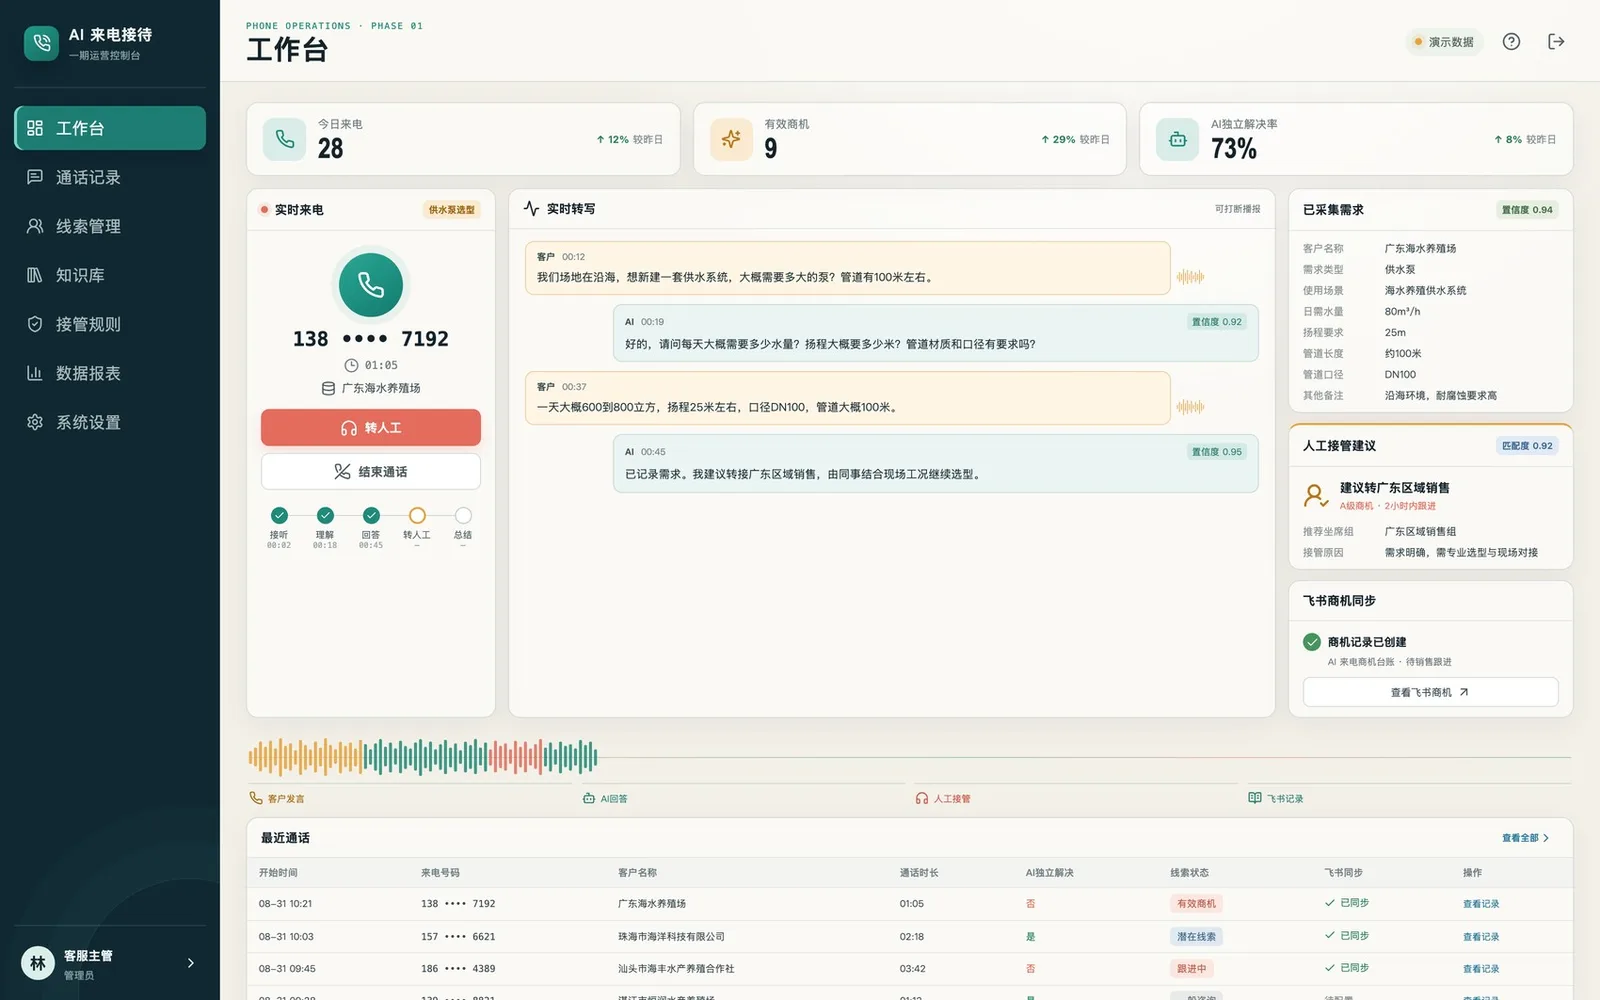The height and width of the screenshot is (1000, 1600).
Task: Click the 查看飞书商机 button
Action: 1430,692
